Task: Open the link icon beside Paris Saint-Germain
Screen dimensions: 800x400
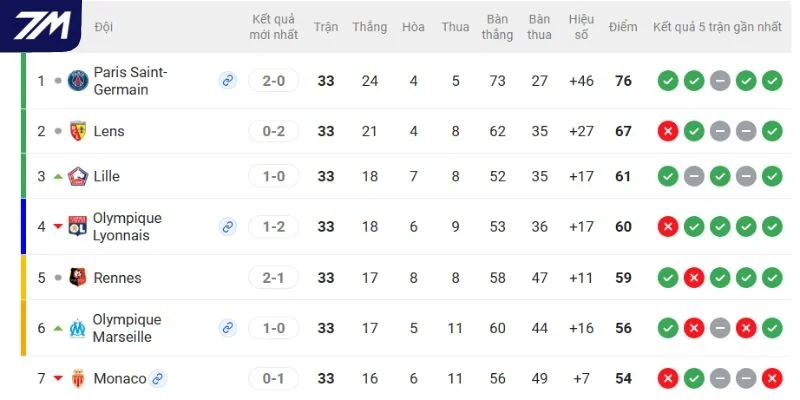Action: [x=228, y=81]
